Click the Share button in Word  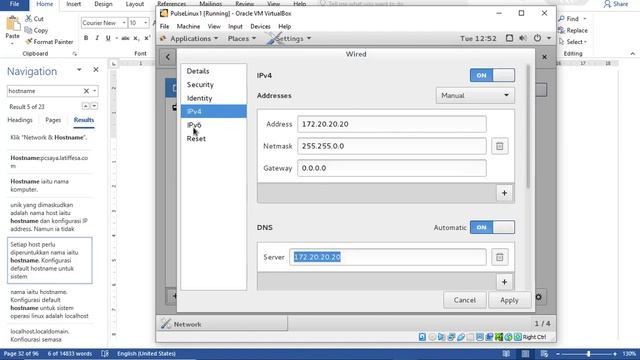pyautogui.click(x=616, y=4)
